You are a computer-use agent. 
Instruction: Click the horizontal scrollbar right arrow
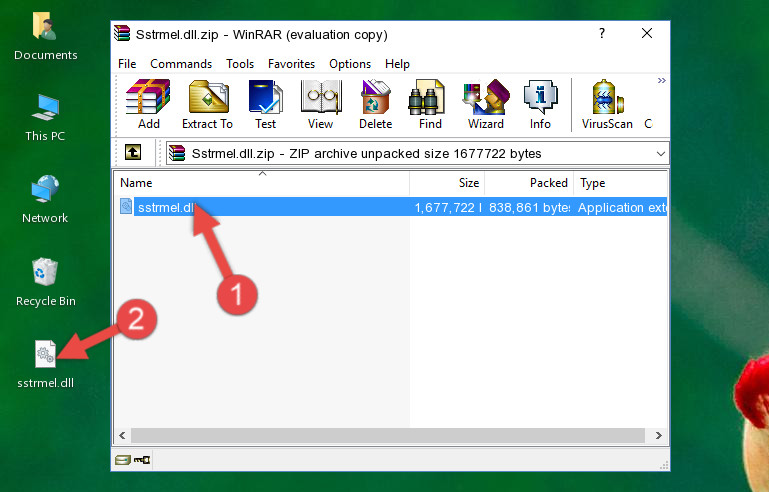(659, 435)
